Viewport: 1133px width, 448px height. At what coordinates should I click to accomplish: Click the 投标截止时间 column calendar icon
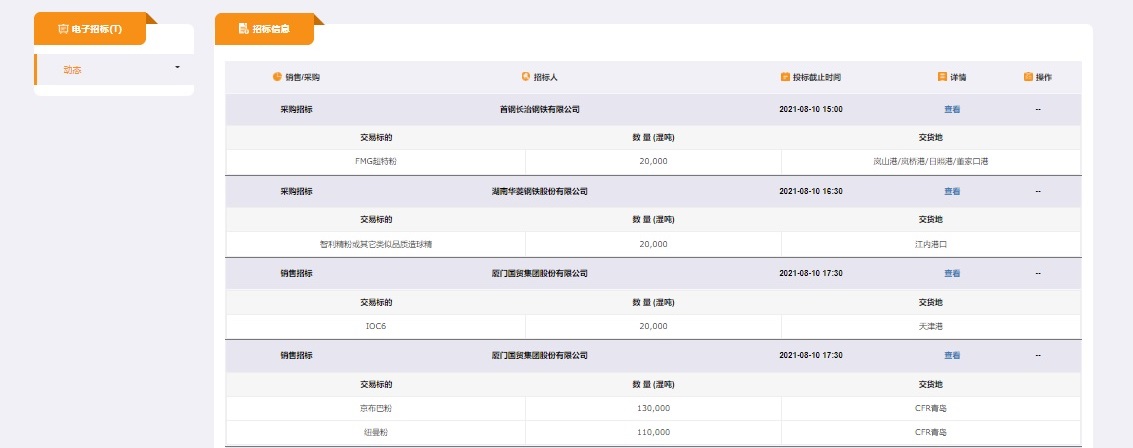pyautogui.click(x=785, y=77)
